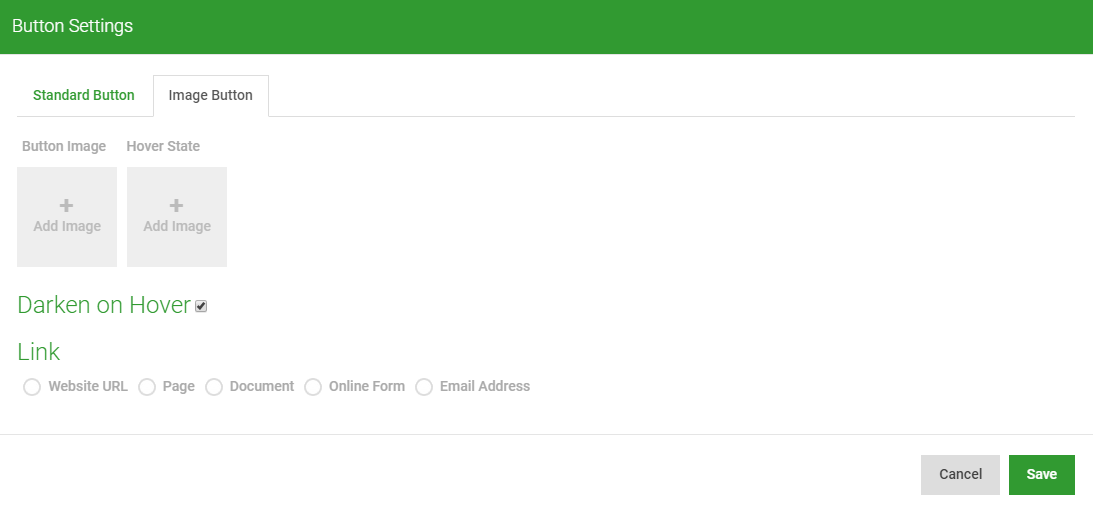Image resolution: width=1093 pixels, height=514 pixels.
Task: Pick the Online Form link type
Action: (313, 386)
